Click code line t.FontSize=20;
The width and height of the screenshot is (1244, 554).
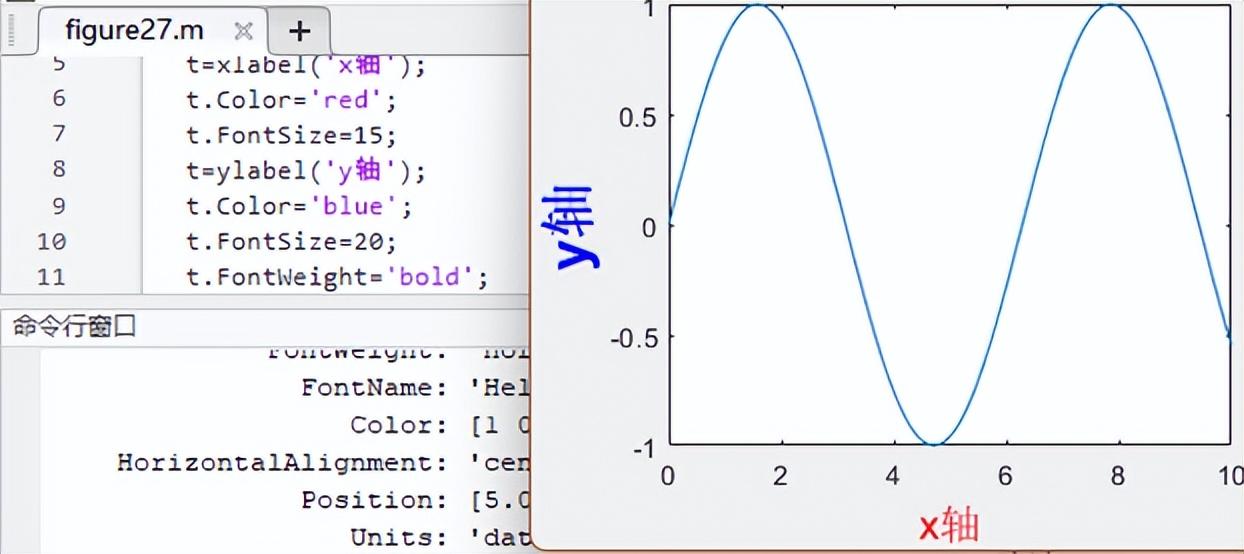coord(292,242)
